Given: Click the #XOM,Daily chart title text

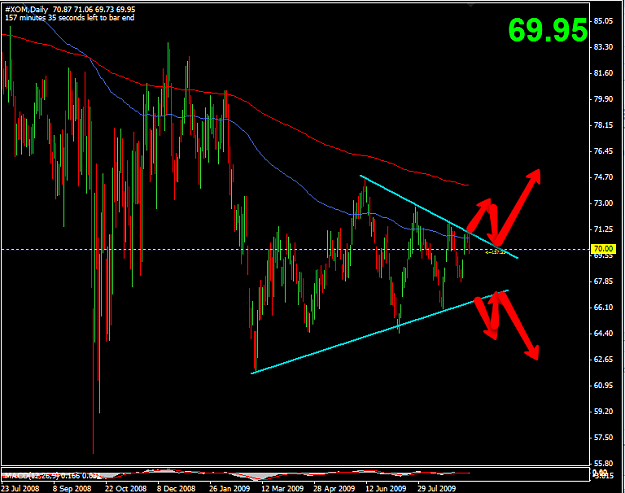Looking at the screenshot, I should 27,9.
